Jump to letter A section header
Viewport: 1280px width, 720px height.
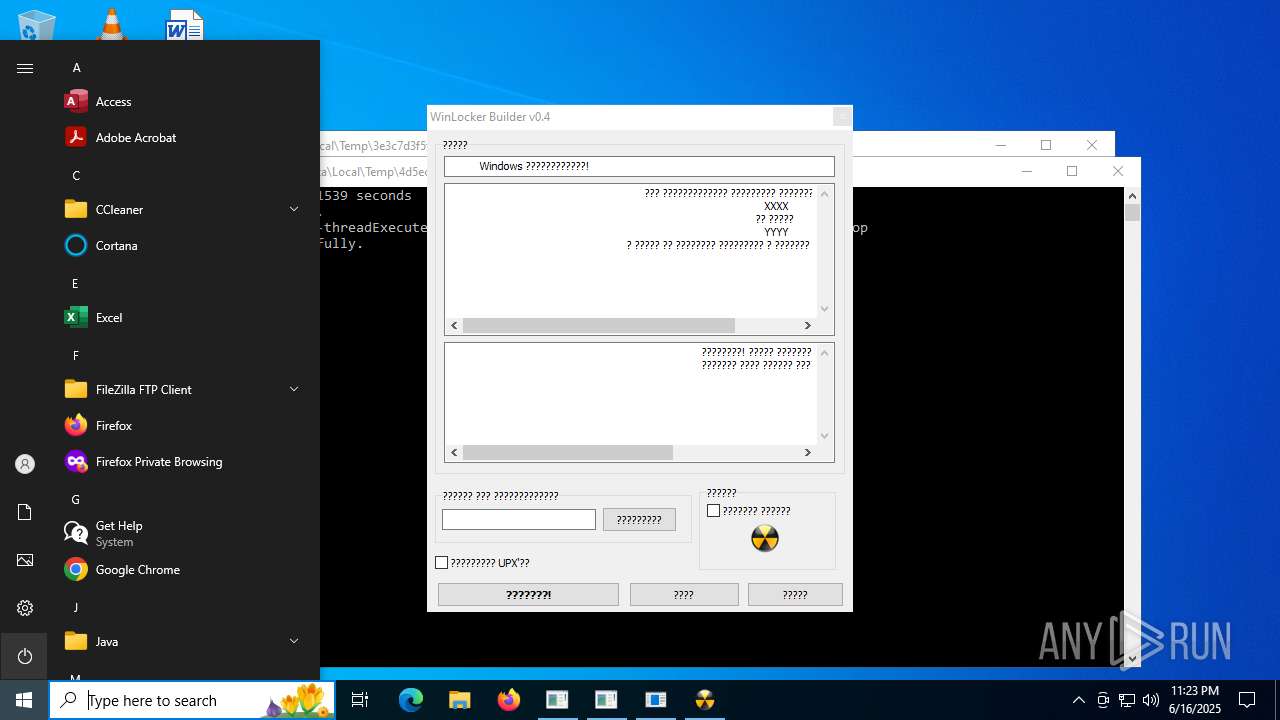(76, 68)
